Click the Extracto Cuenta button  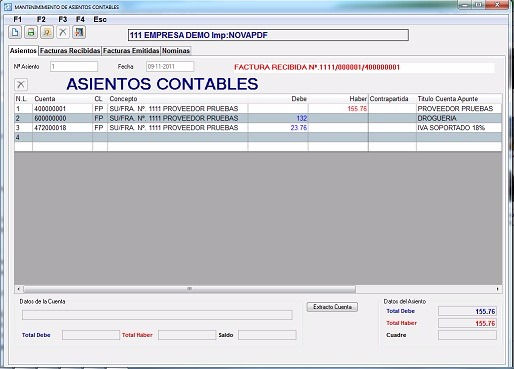pyautogui.click(x=332, y=307)
